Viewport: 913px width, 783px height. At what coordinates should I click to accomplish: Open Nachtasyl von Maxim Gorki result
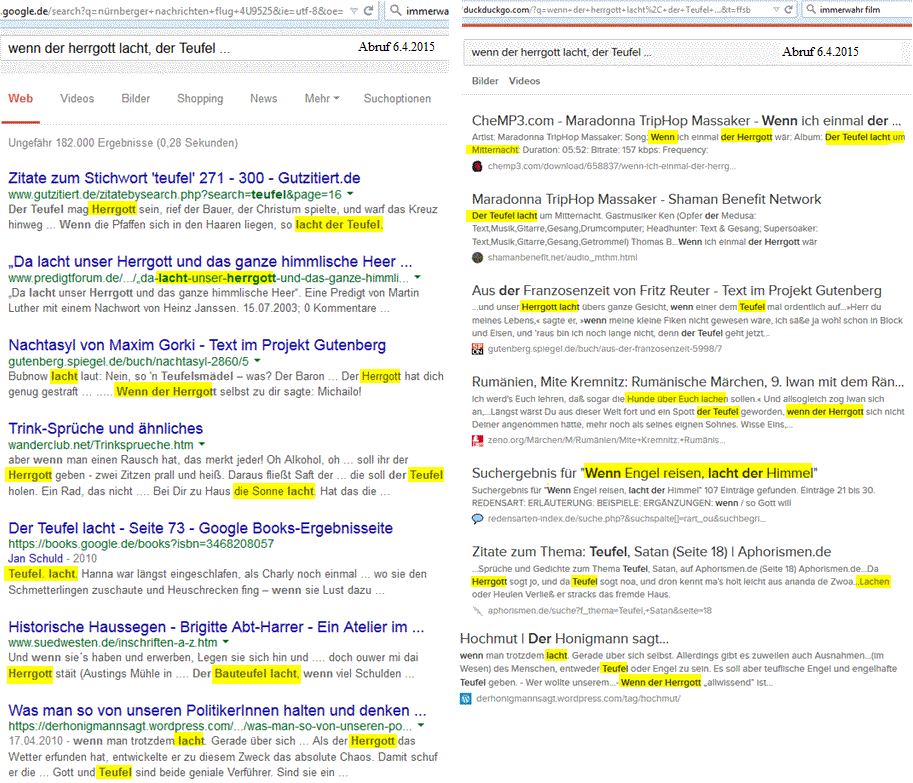[197, 345]
